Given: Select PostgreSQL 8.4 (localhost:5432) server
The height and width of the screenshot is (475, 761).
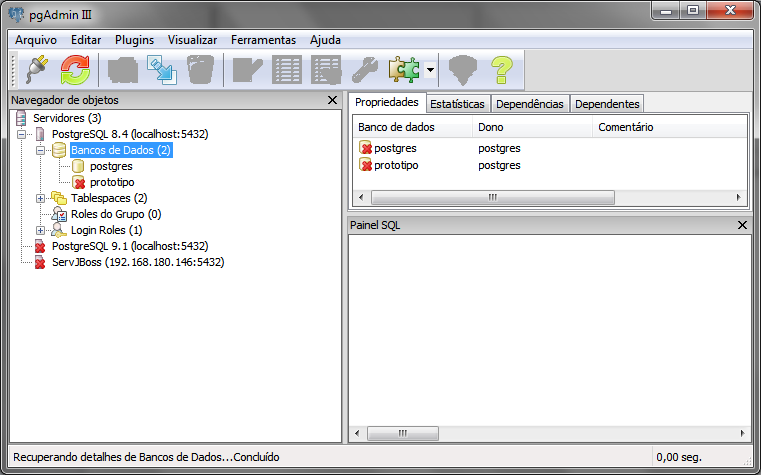Looking at the screenshot, I should tap(130, 134).
